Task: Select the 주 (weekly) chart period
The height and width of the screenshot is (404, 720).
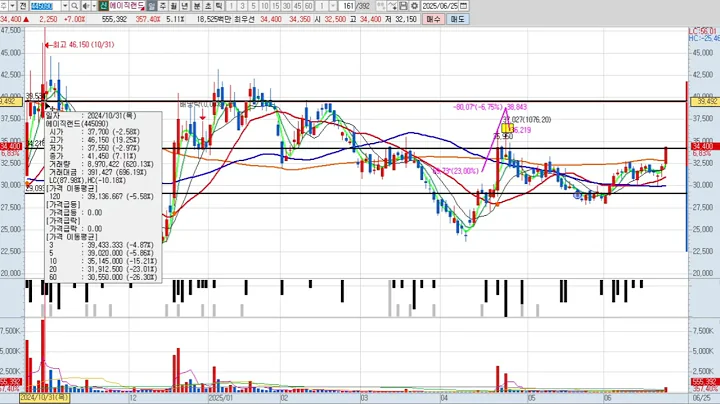Action: (163, 6)
